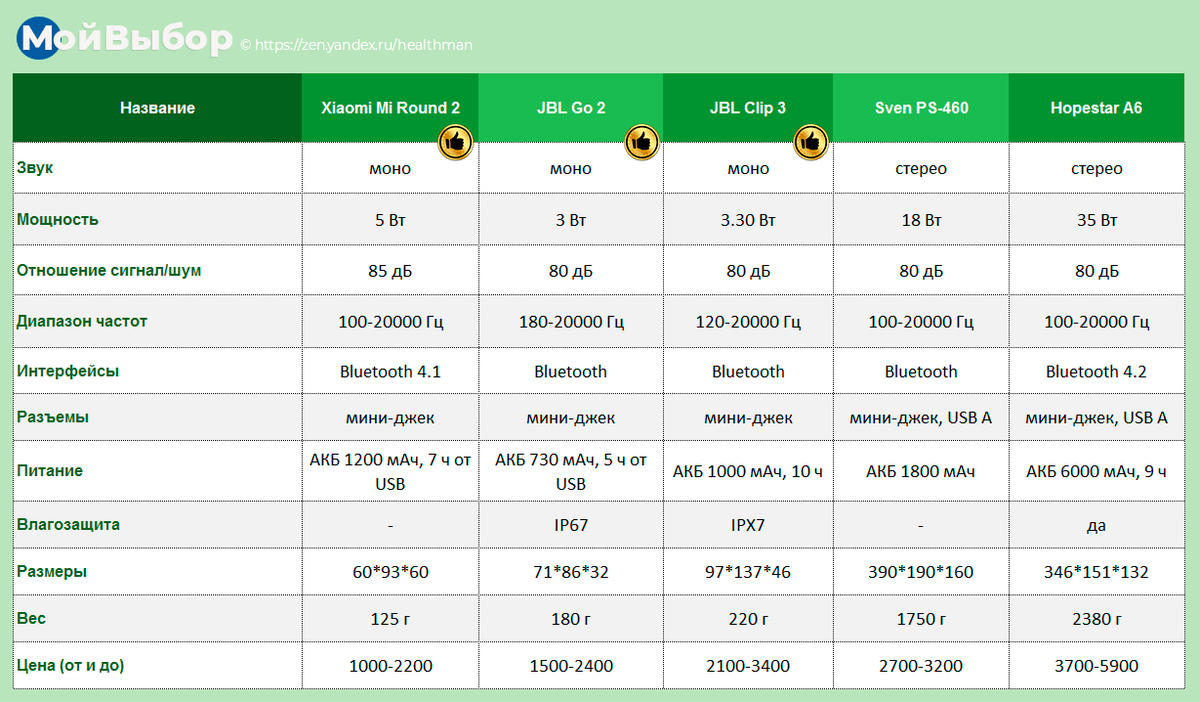Select the JBL Clip 3 column header
Screen dimensions: 1200x702
[x=748, y=108]
